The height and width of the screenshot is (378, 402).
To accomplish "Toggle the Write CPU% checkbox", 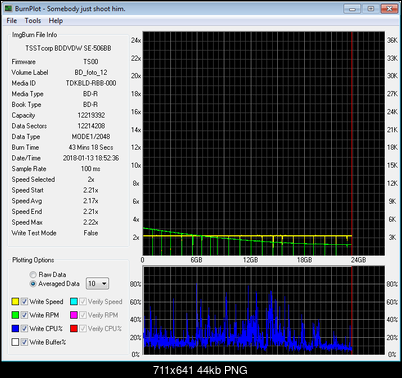I will point(24,329).
